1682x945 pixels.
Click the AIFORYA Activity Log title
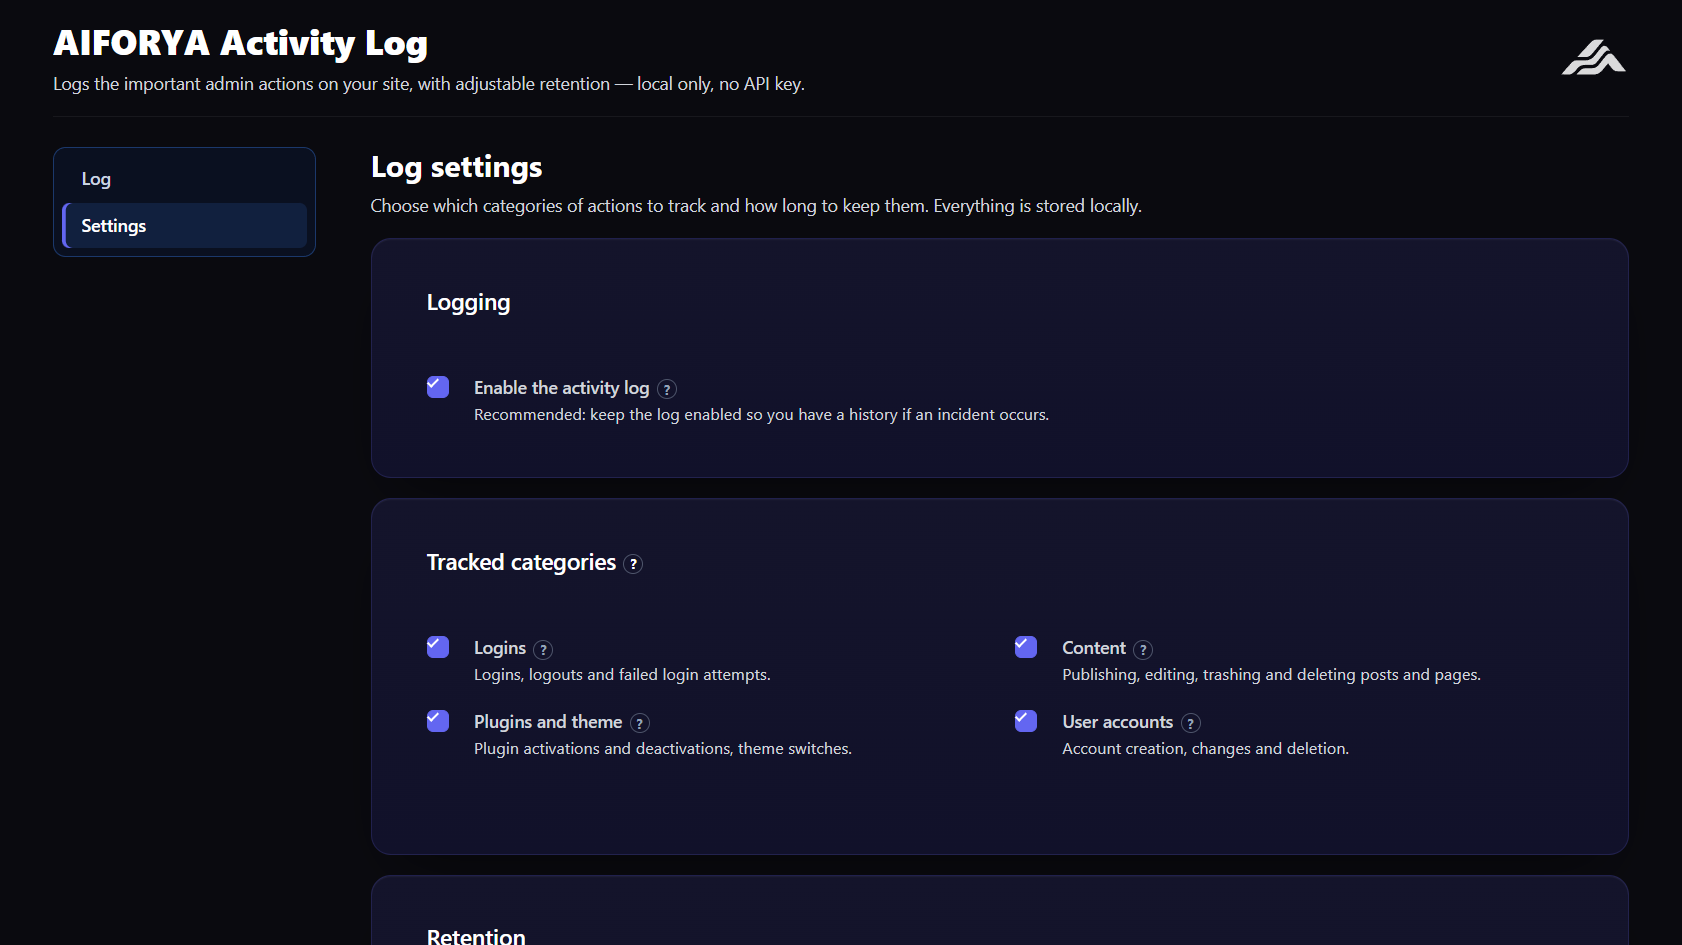point(240,43)
